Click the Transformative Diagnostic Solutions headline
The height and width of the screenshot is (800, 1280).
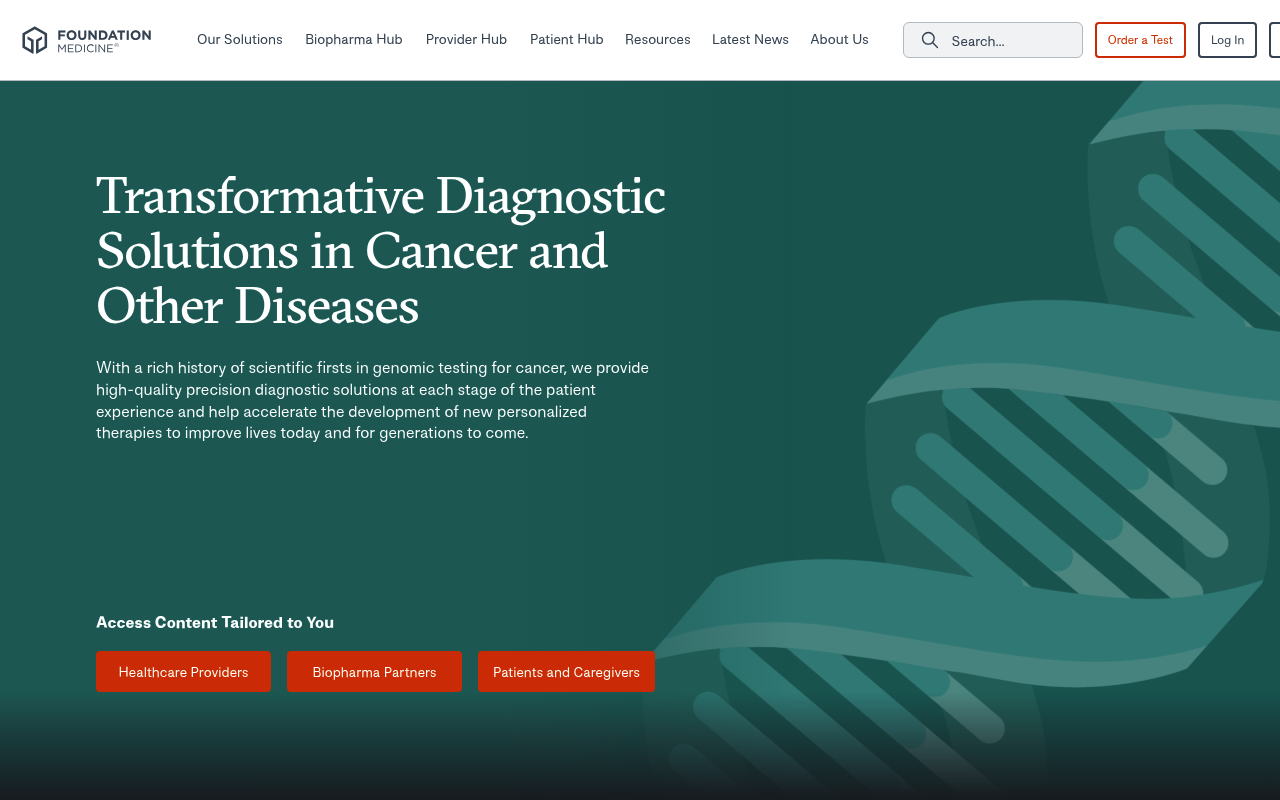(381, 251)
